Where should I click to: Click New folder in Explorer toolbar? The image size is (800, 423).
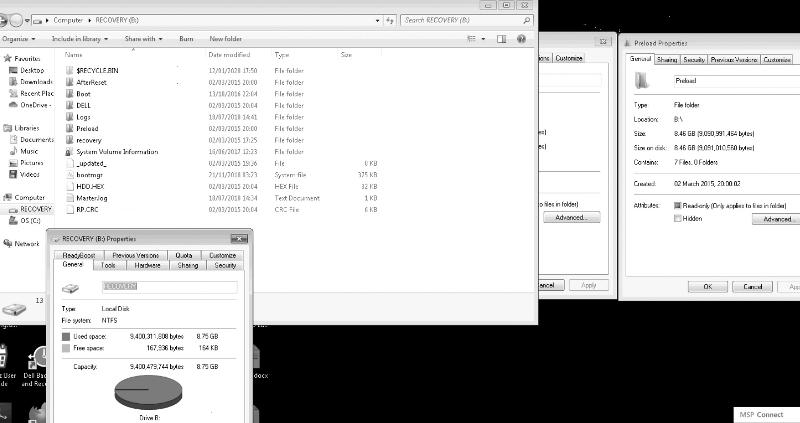click(226, 39)
